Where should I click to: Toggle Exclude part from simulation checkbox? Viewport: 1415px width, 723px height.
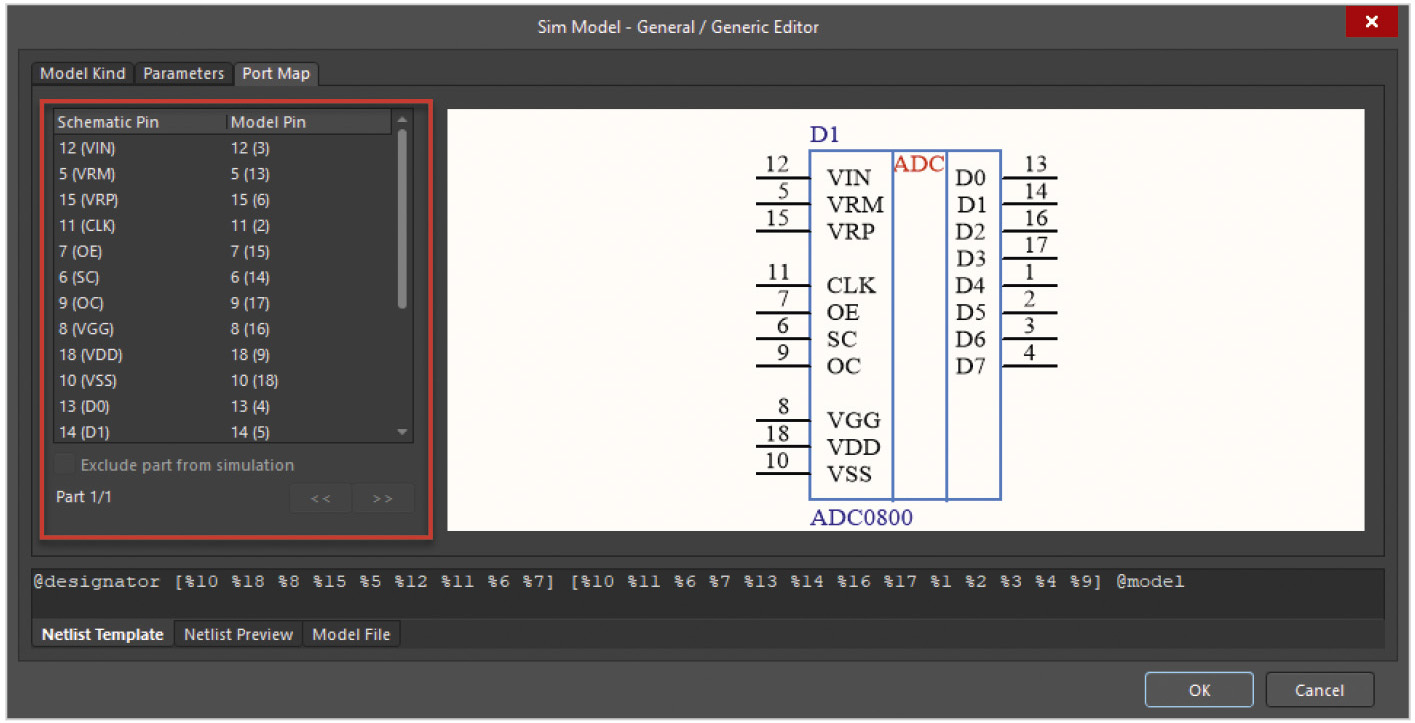tap(65, 465)
